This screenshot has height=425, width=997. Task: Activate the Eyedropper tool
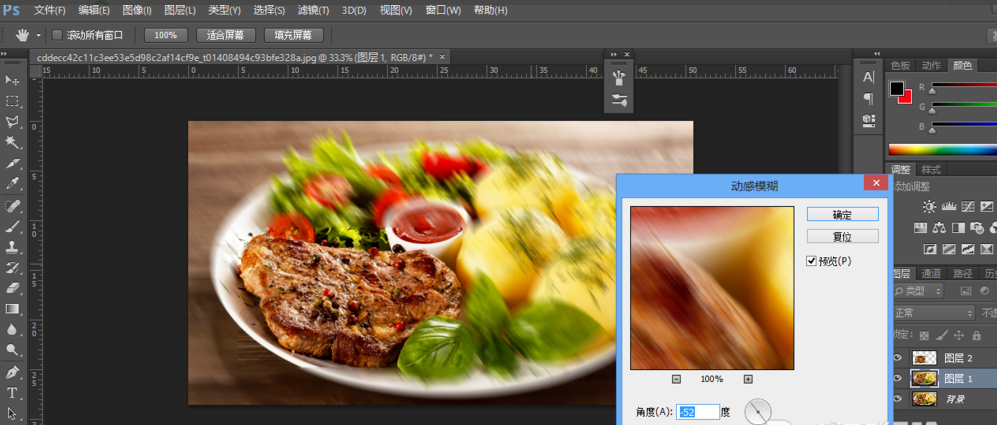[x=13, y=184]
